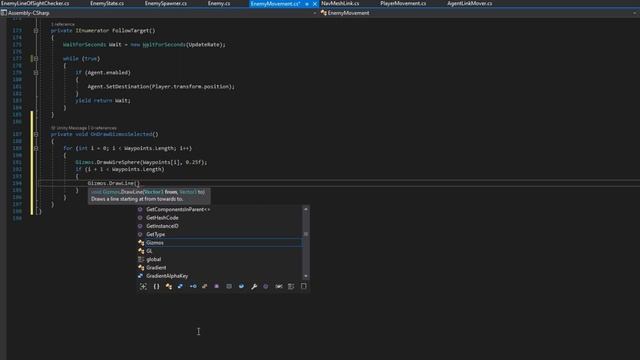Open the Assembly-CSharp project selector

tap(159, 13)
